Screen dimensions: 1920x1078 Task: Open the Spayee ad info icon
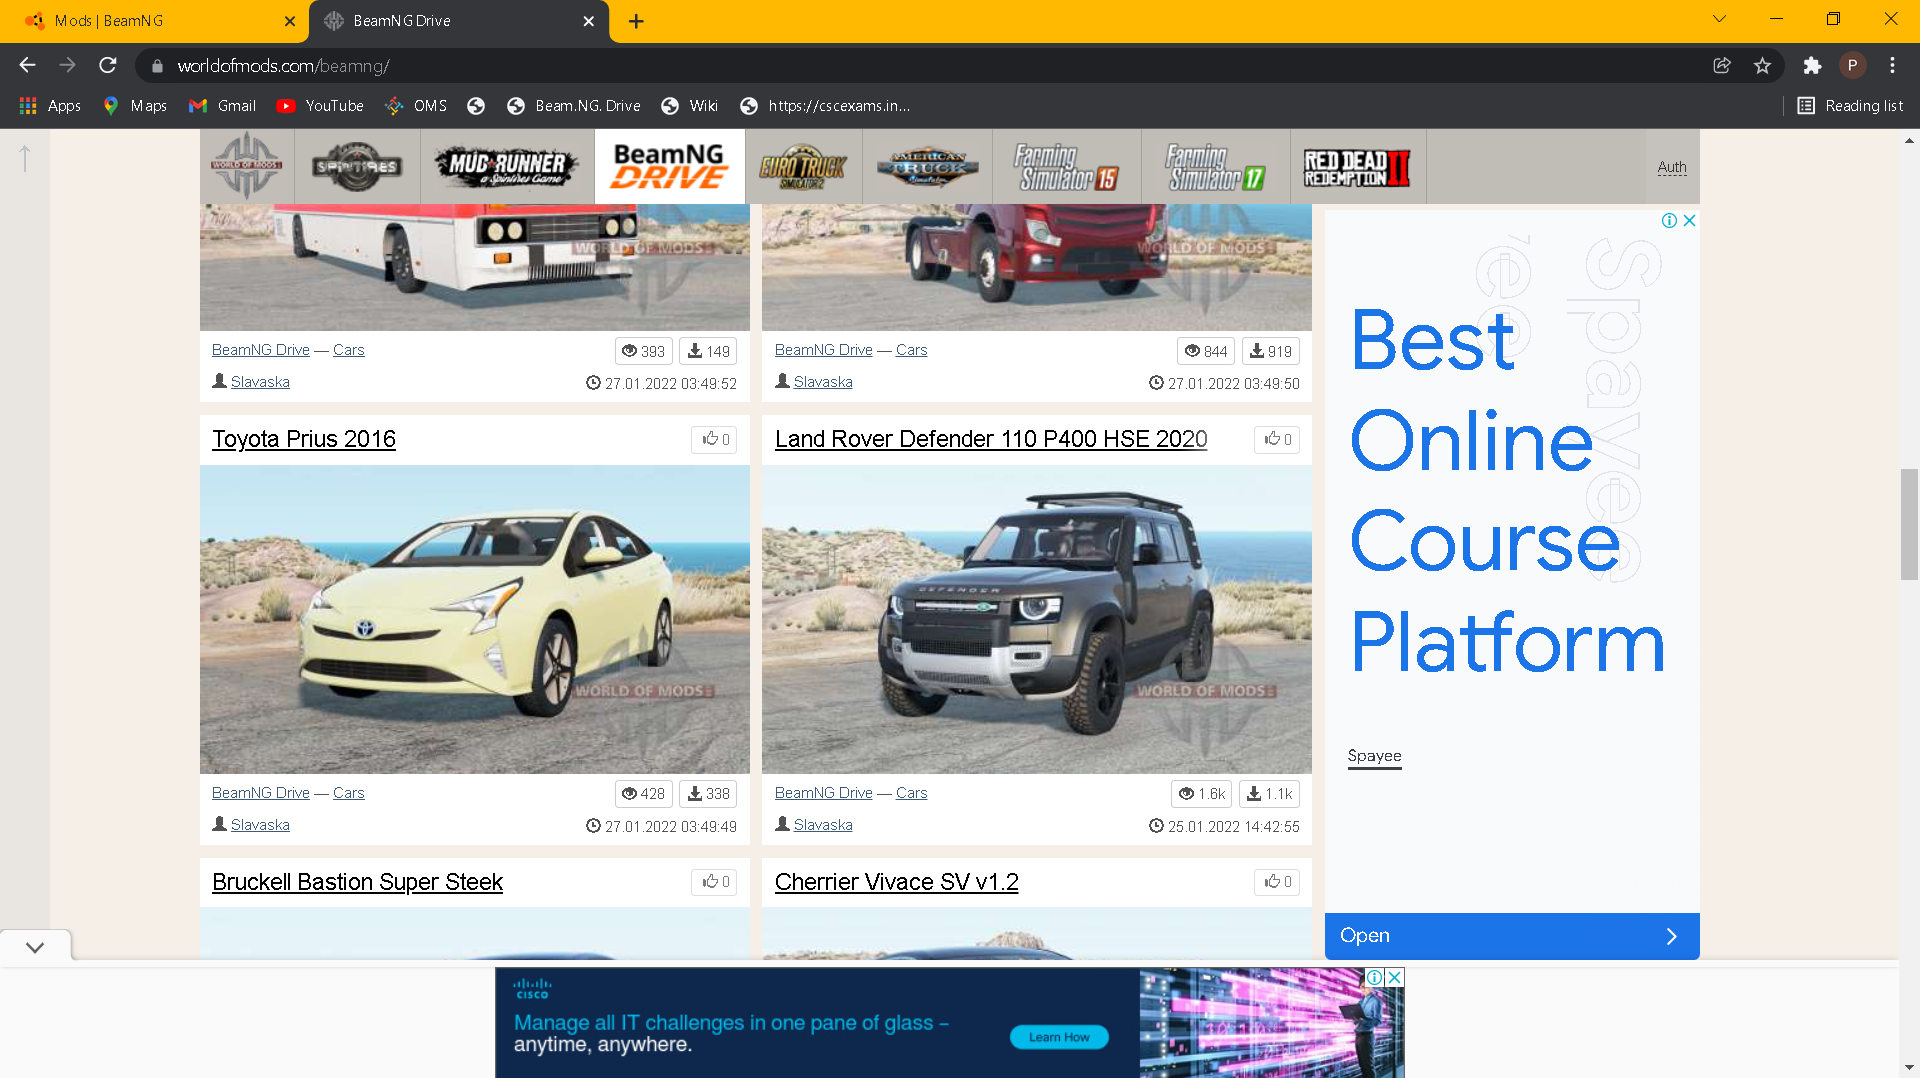[x=1669, y=220]
